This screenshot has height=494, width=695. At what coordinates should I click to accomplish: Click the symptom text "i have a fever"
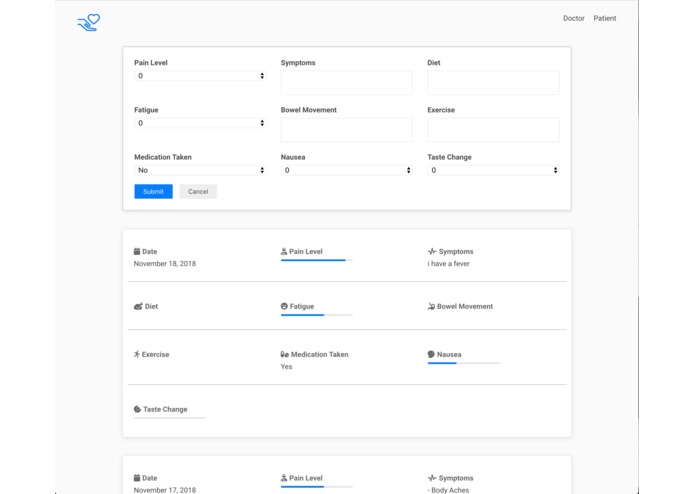coord(449,264)
